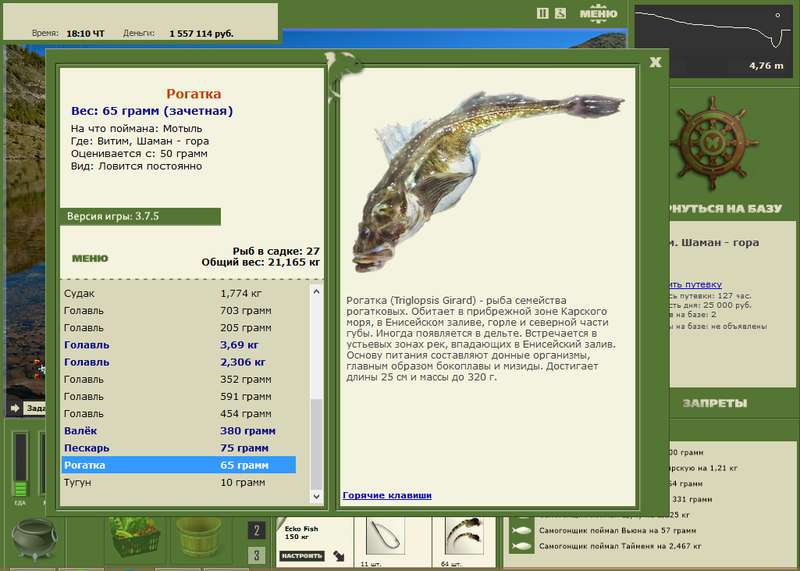Click the return to base label НА БАЗУ
This screenshot has width=800, height=571.
pyautogui.click(x=725, y=208)
